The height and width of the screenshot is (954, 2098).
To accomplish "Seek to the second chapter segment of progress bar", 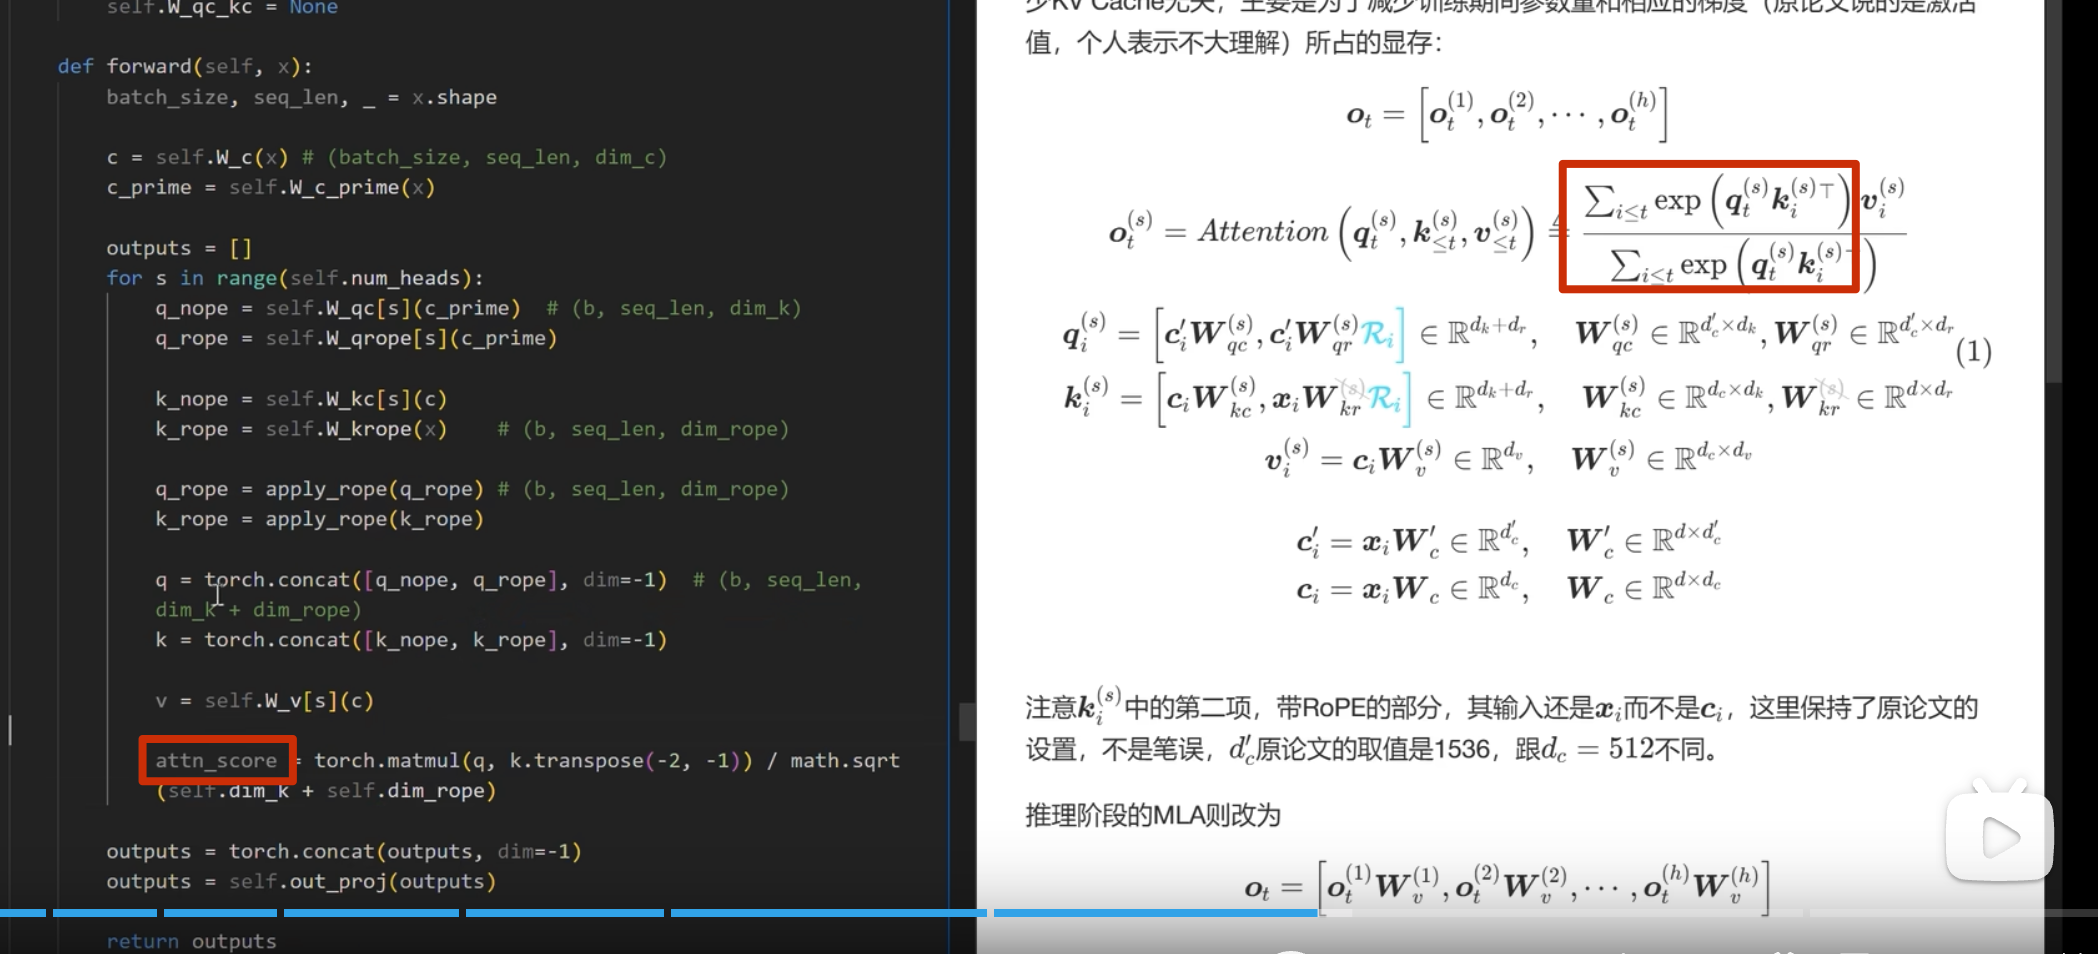I will 106,913.
